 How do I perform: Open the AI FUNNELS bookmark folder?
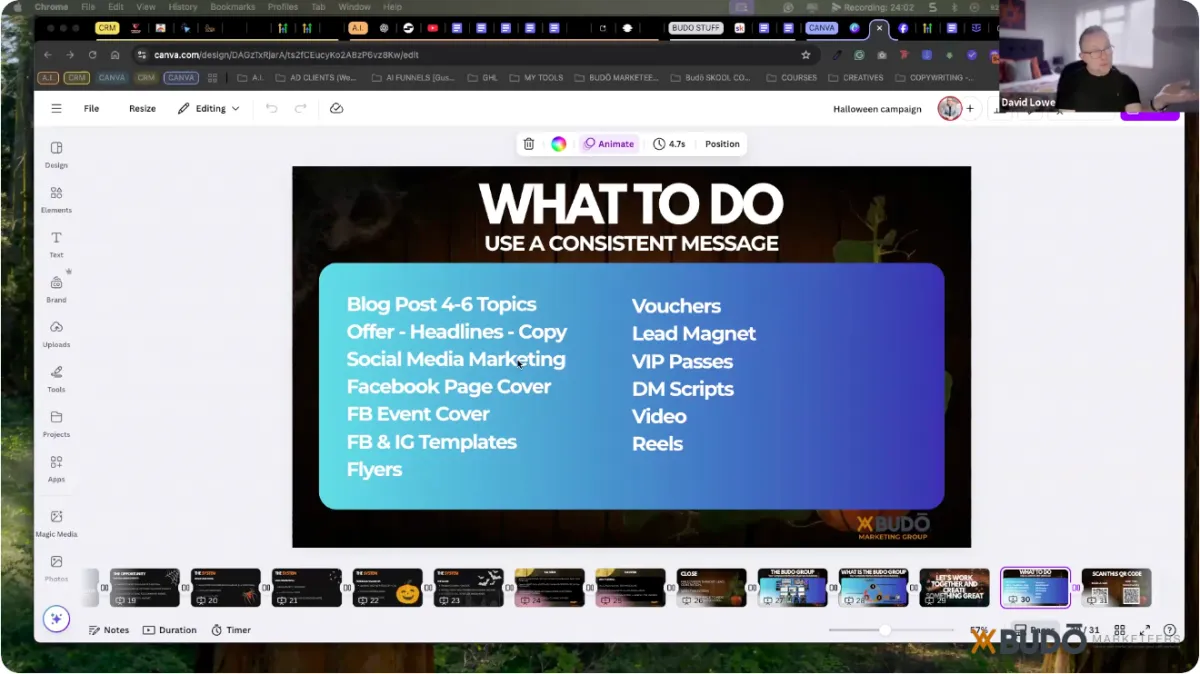coord(412,77)
